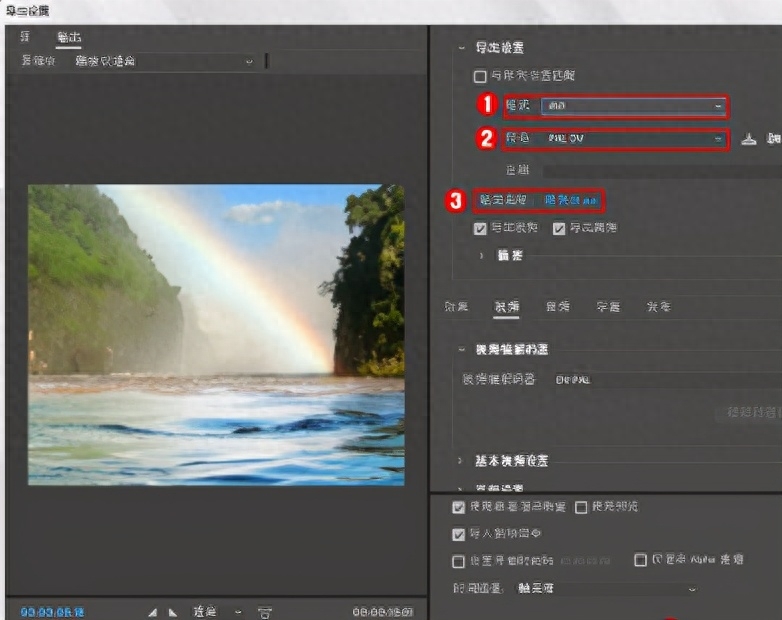Expand the Summary section

tap(481, 255)
